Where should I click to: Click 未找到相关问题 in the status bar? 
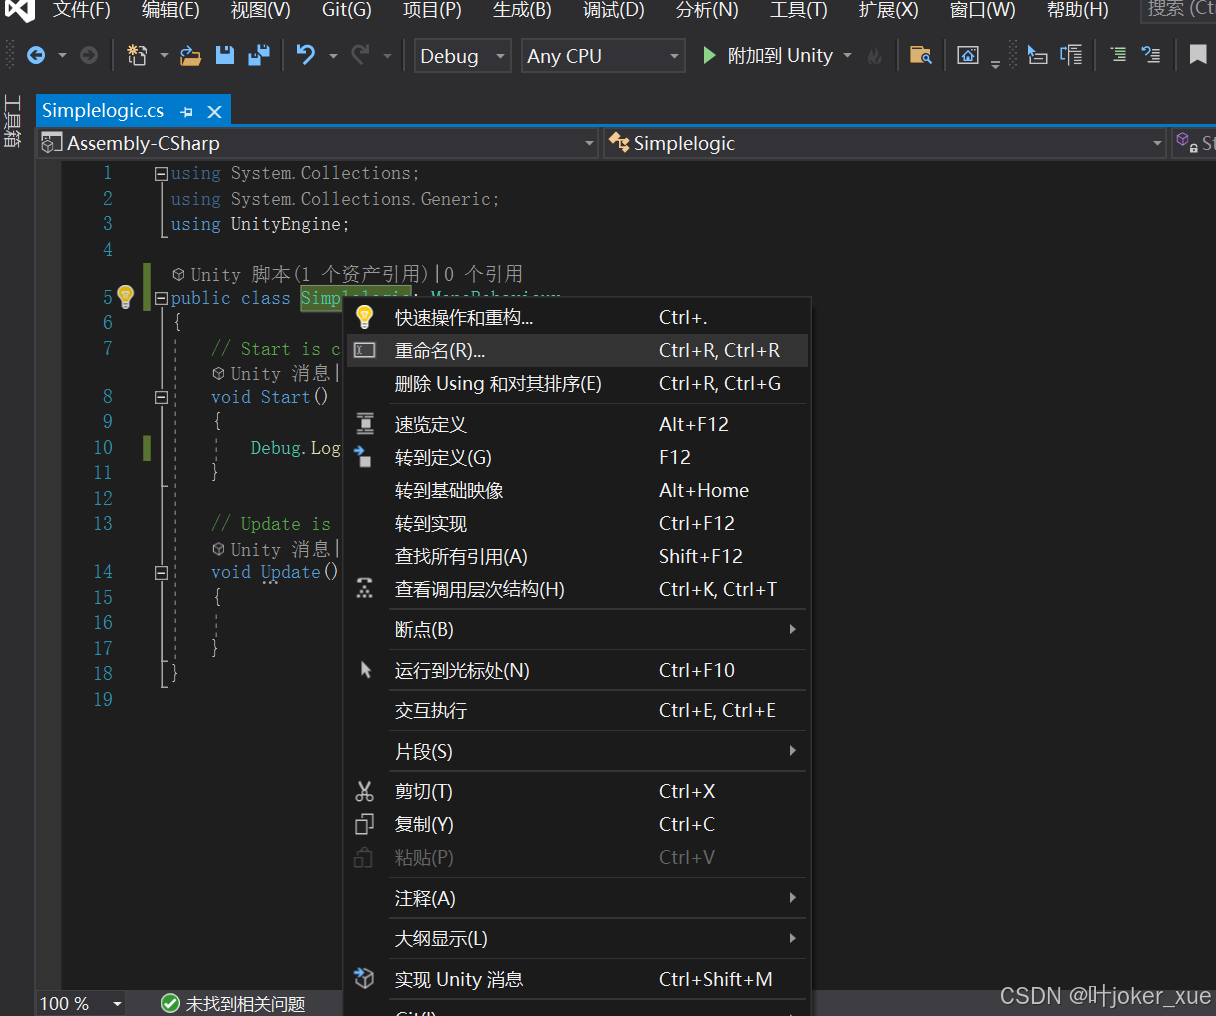click(244, 1003)
